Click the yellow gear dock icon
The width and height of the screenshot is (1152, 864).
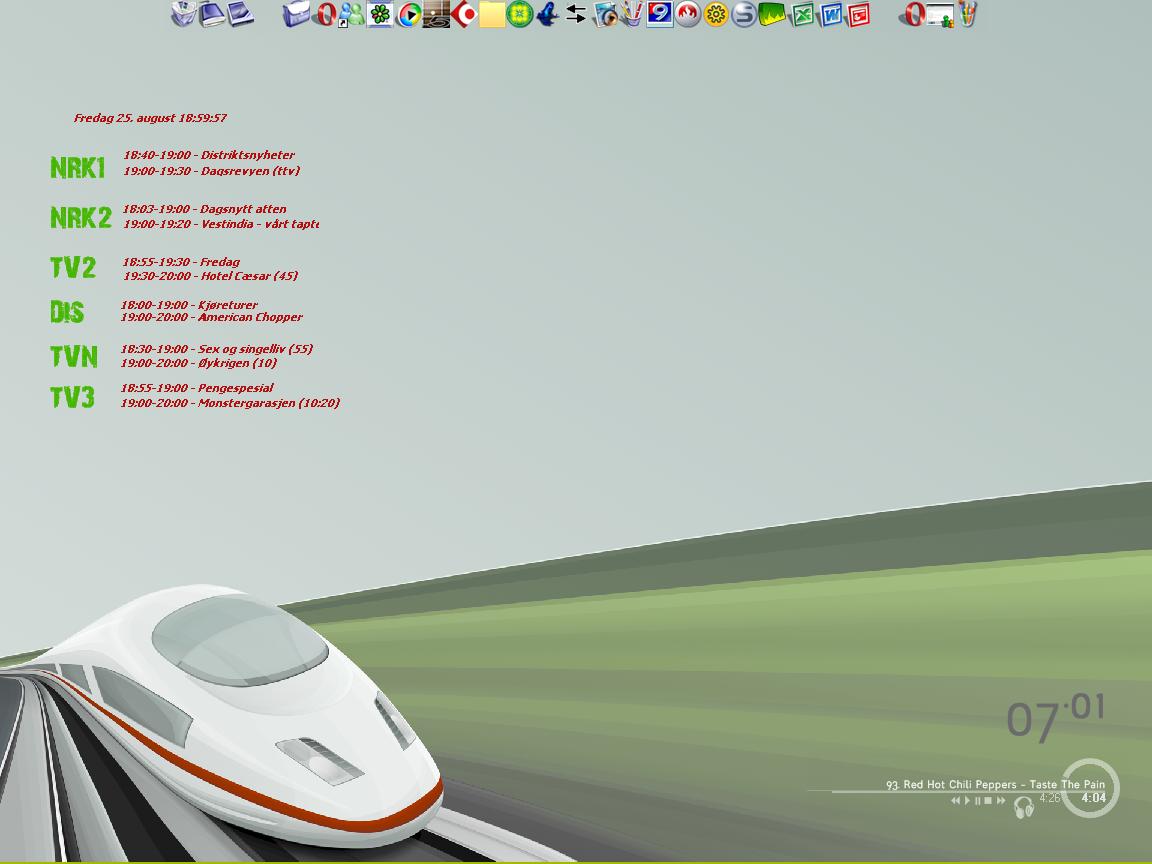point(716,15)
